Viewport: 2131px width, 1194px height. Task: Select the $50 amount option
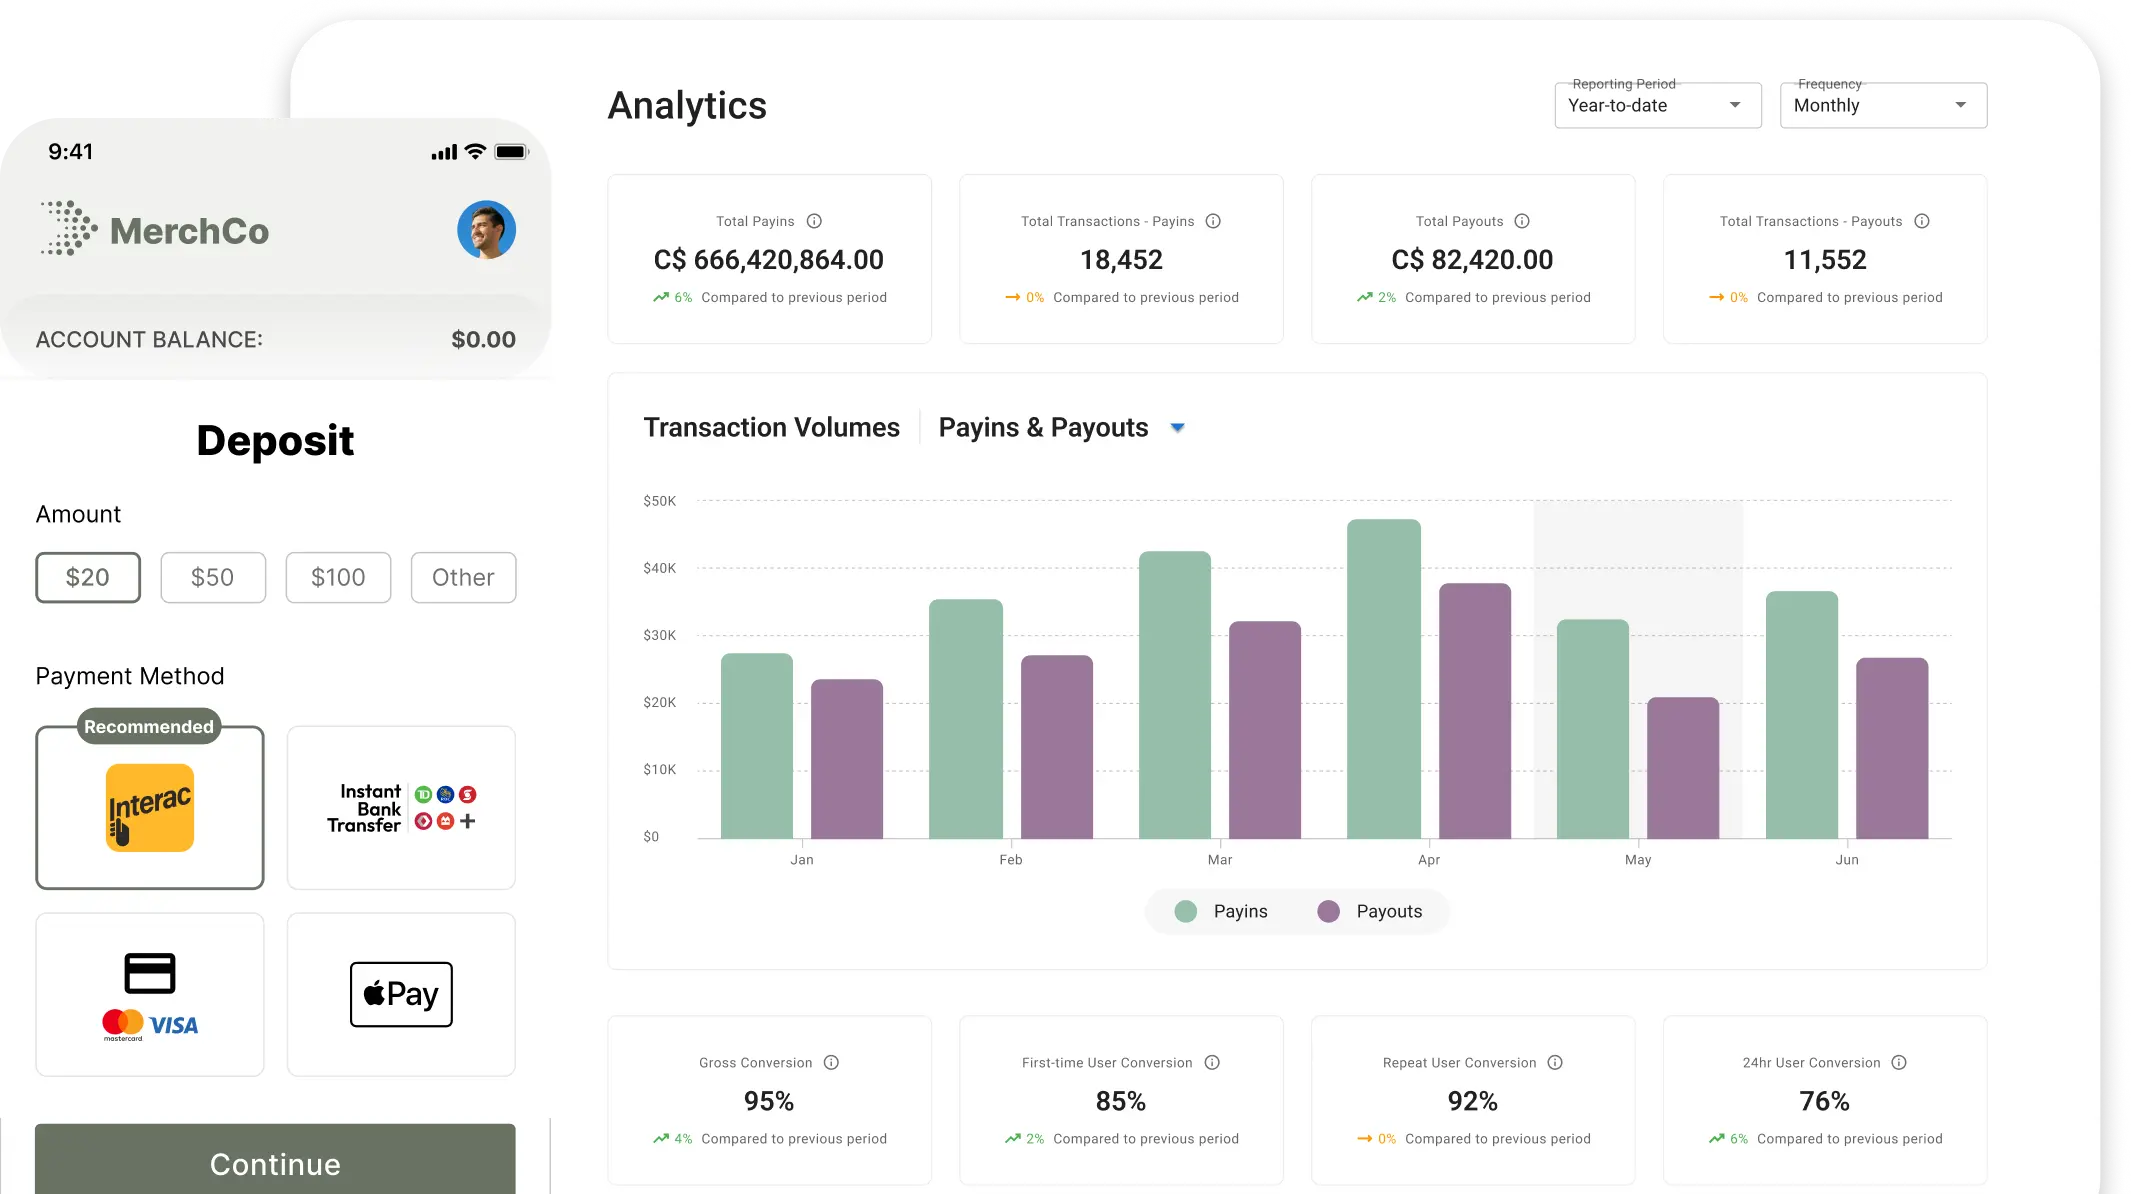click(213, 577)
